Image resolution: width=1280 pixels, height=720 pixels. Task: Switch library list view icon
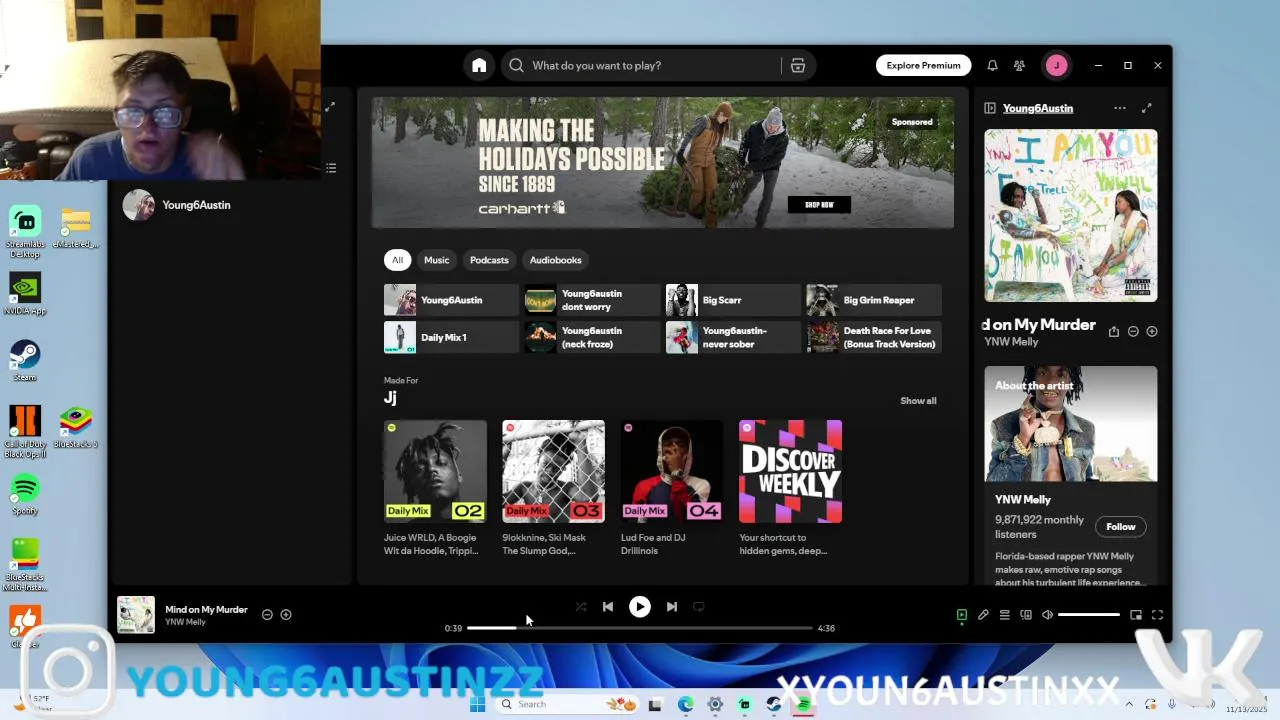tap(330, 168)
